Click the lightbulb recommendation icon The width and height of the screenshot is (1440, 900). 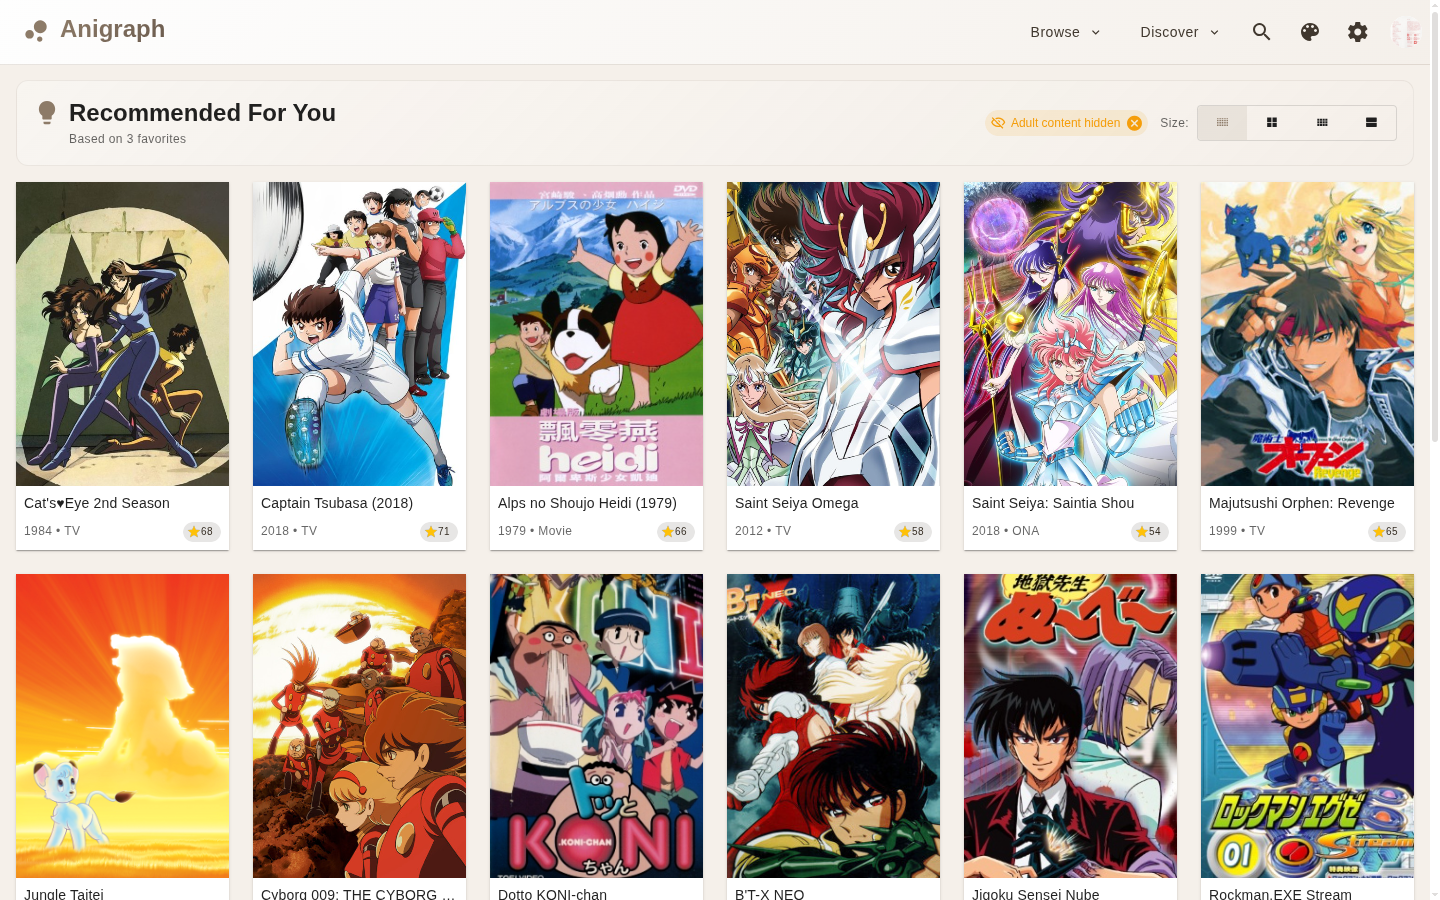[x=46, y=112]
